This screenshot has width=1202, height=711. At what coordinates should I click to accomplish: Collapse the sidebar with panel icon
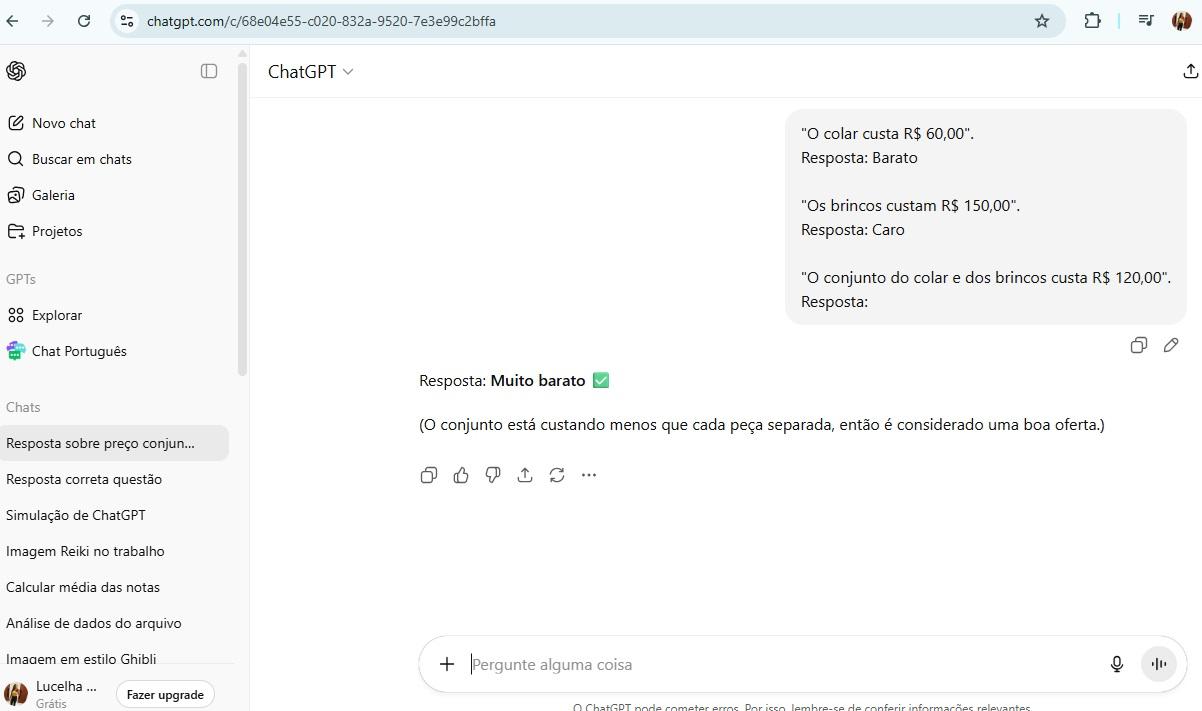209,71
